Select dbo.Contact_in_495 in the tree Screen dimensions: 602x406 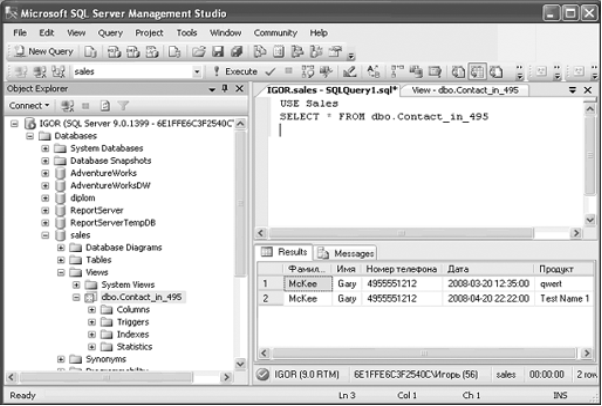[x=142, y=297]
